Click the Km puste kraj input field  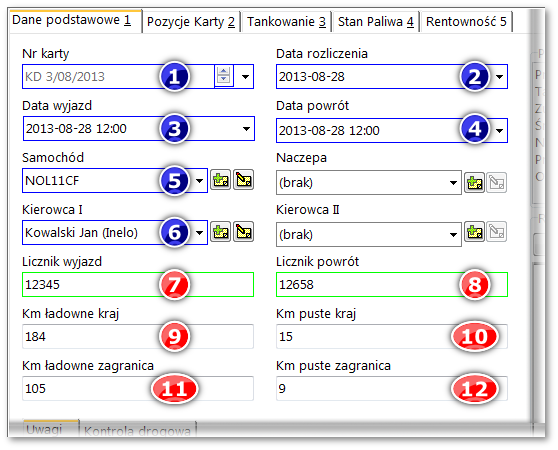[392, 337]
